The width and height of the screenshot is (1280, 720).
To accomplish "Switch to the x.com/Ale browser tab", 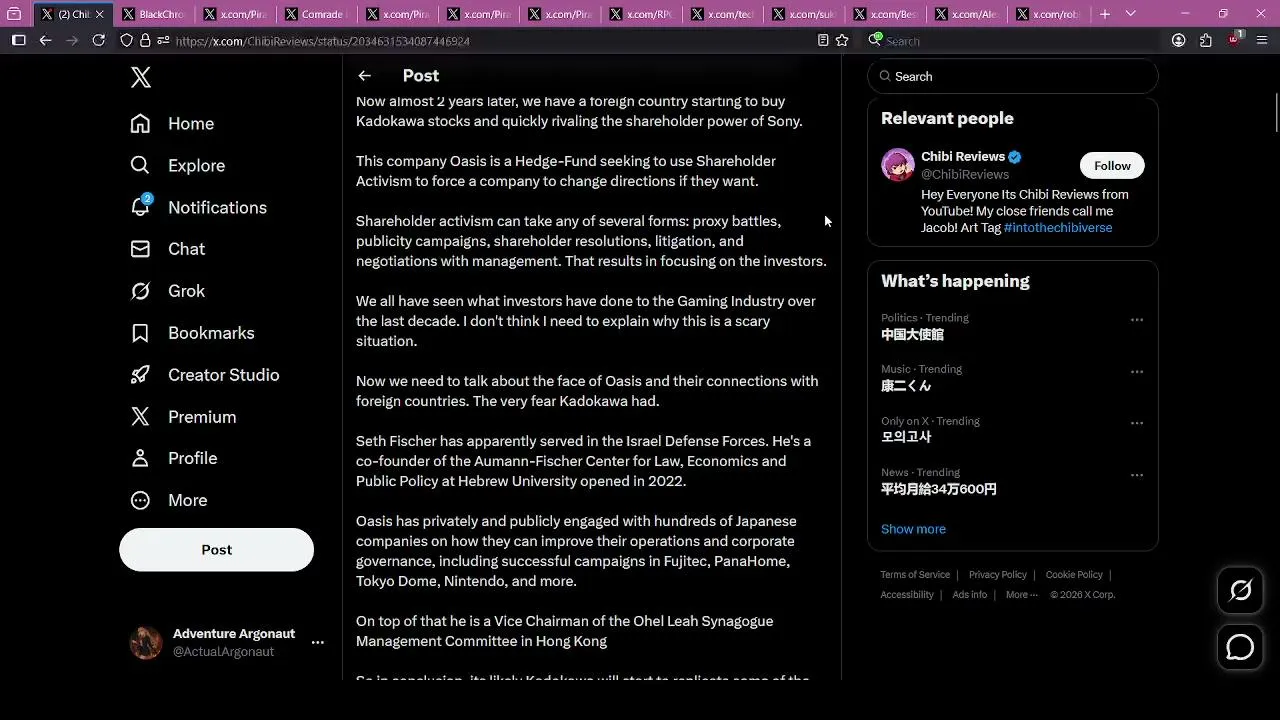I will point(965,14).
